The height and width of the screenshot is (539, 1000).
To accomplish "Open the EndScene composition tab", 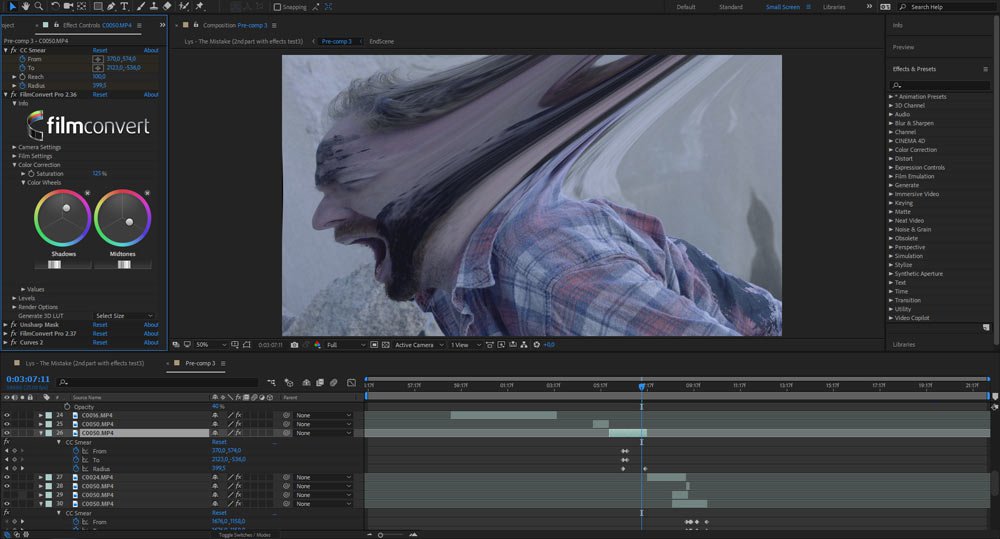I will [x=381, y=42].
